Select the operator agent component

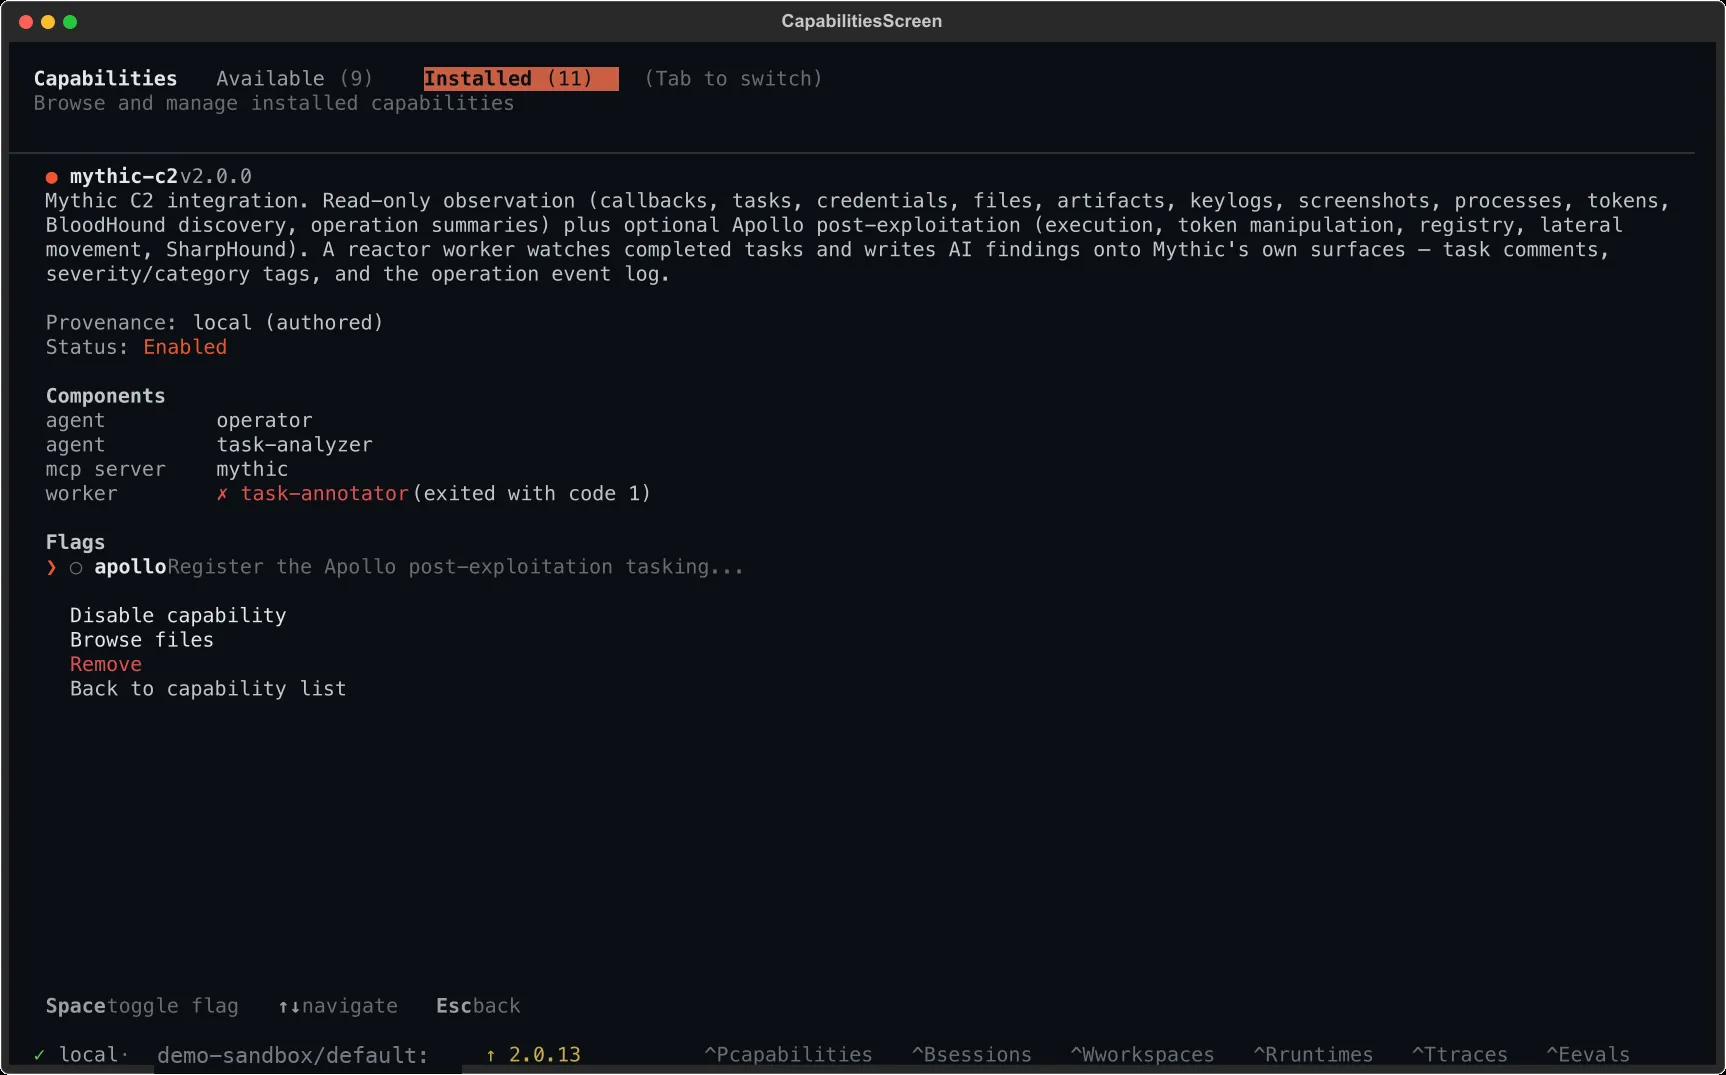(x=264, y=421)
